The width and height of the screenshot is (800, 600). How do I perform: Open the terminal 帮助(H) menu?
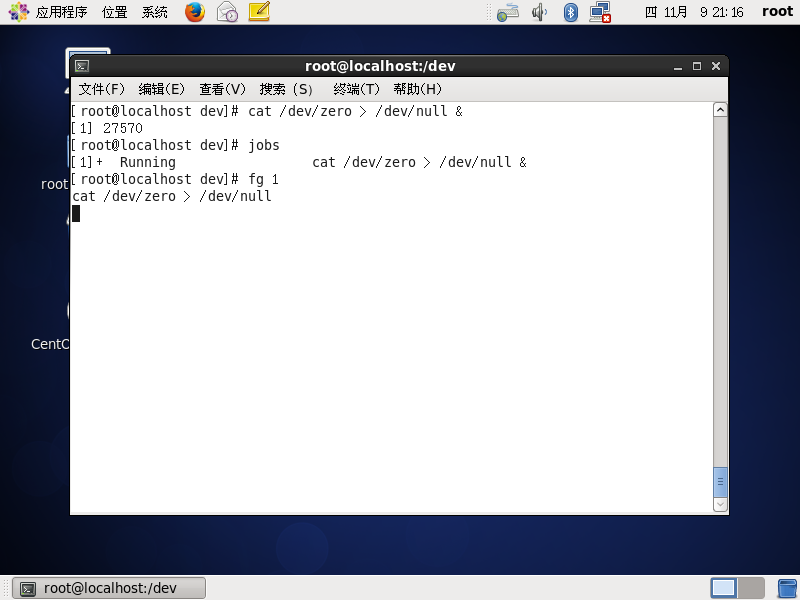pos(417,89)
